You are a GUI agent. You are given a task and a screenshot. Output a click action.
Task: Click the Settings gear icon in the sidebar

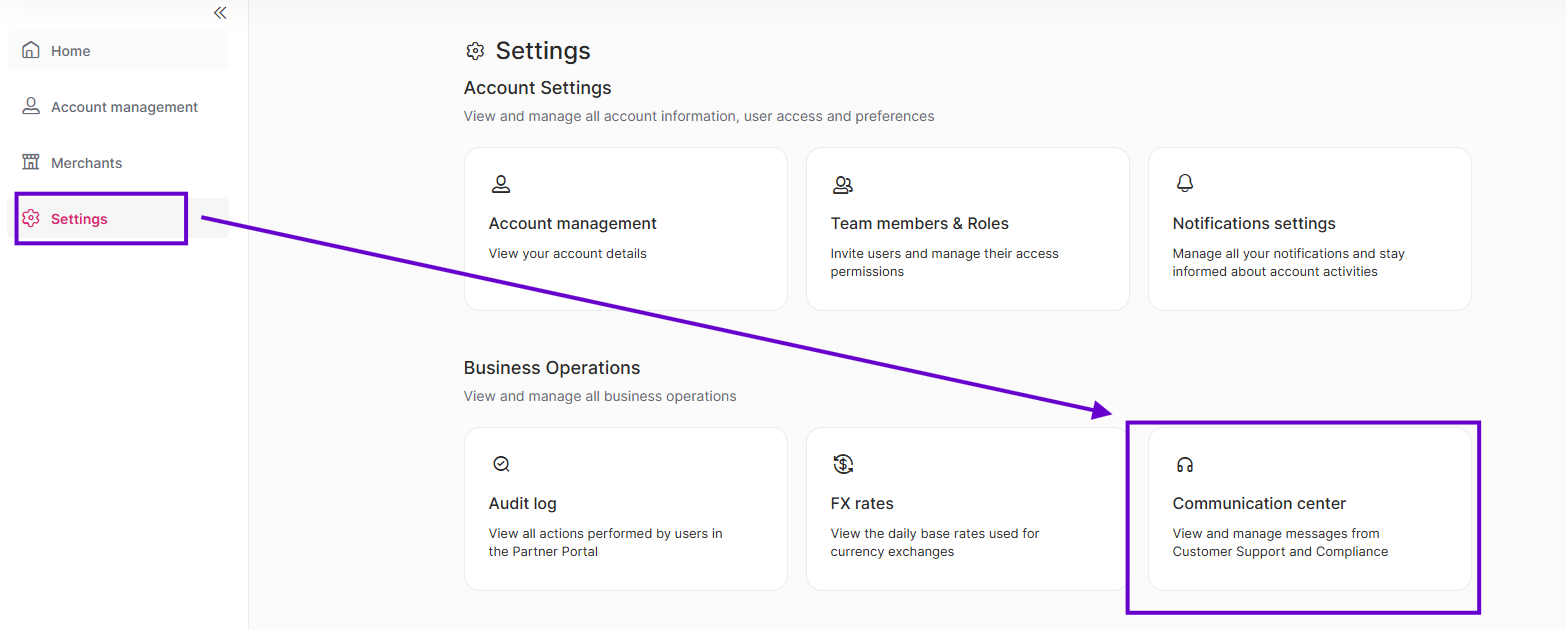[x=31, y=218]
